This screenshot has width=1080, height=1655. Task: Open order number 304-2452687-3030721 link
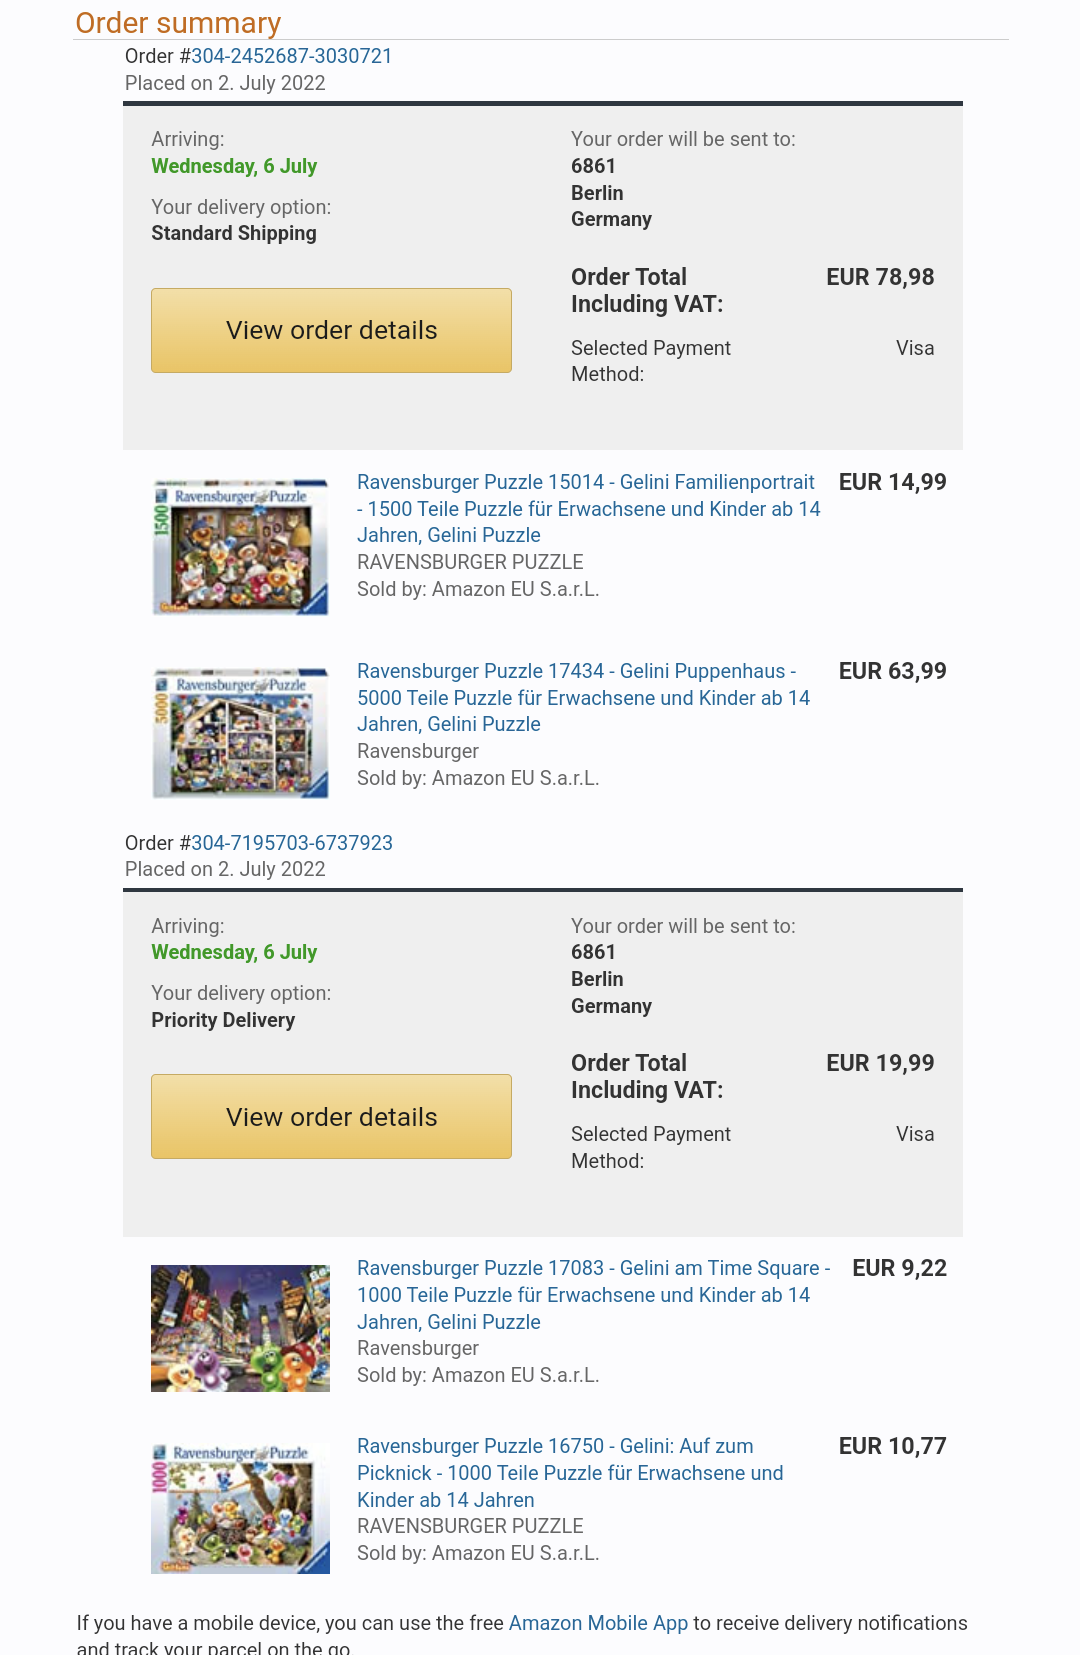click(x=291, y=56)
